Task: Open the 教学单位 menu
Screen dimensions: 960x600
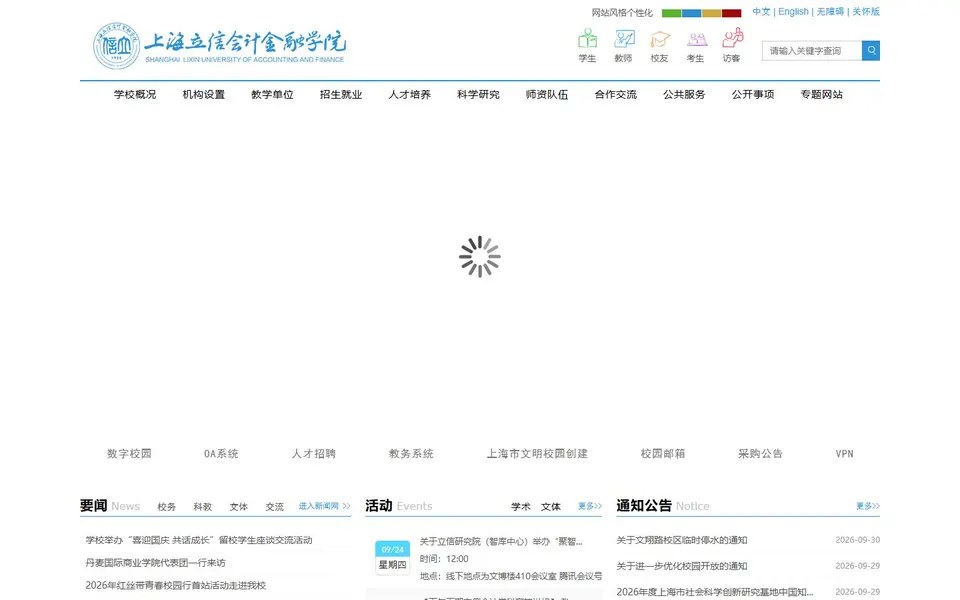Action: tap(272, 94)
